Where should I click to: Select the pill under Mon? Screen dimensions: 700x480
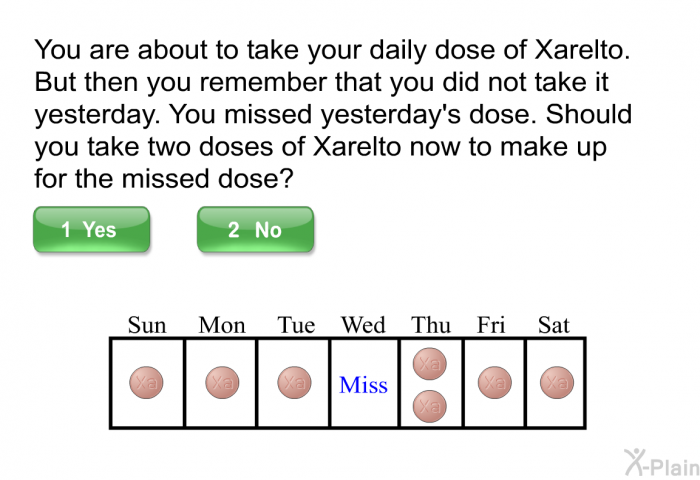pos(222,383)
